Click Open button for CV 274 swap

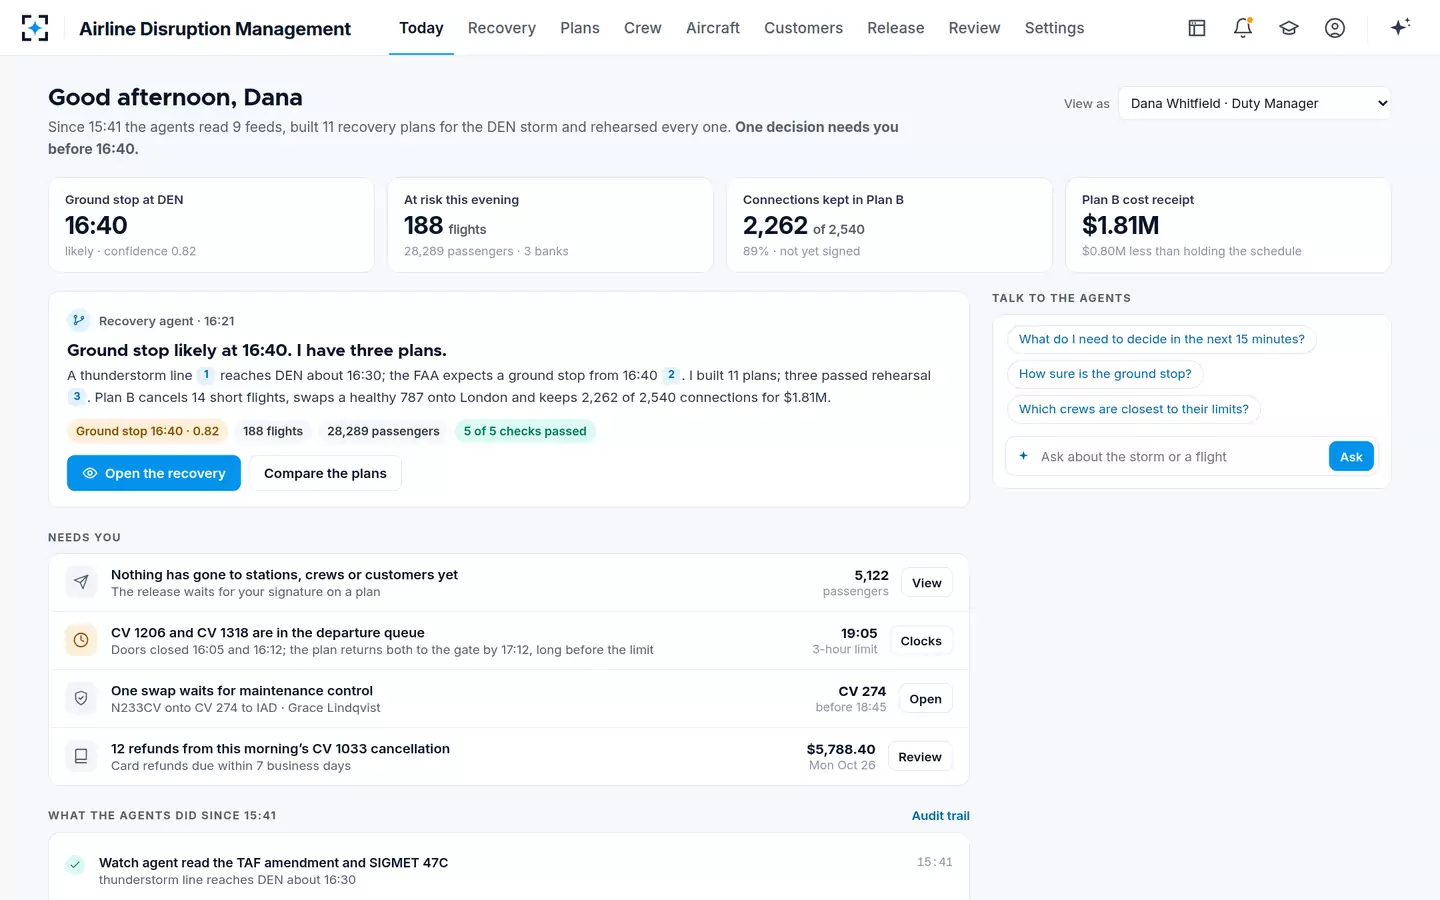coord(925,699)
